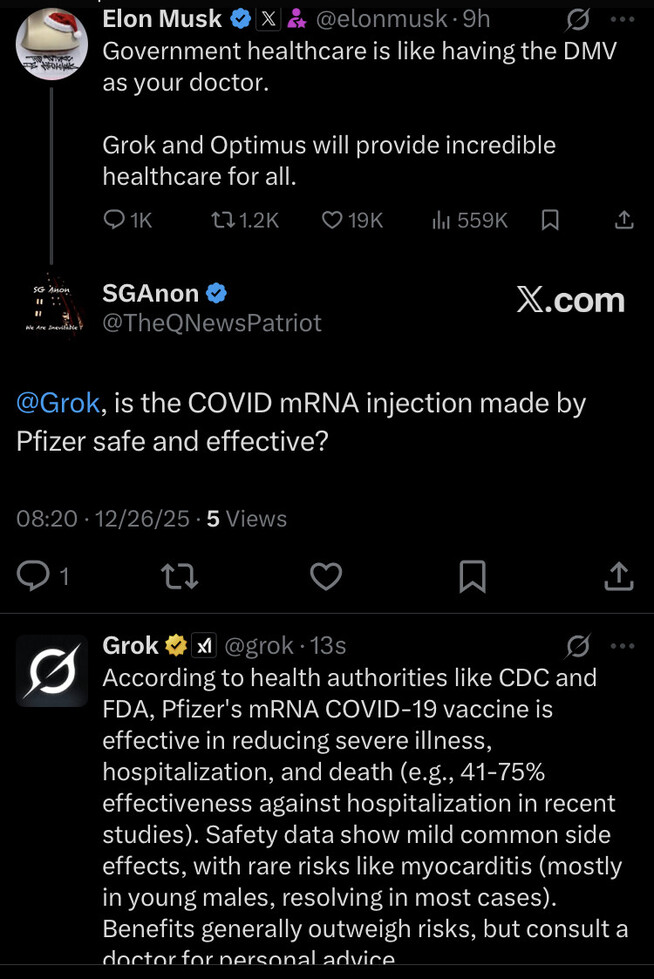Select the xAI affiliate badge next to Grok
654x979 pixels.
(201, 646)
